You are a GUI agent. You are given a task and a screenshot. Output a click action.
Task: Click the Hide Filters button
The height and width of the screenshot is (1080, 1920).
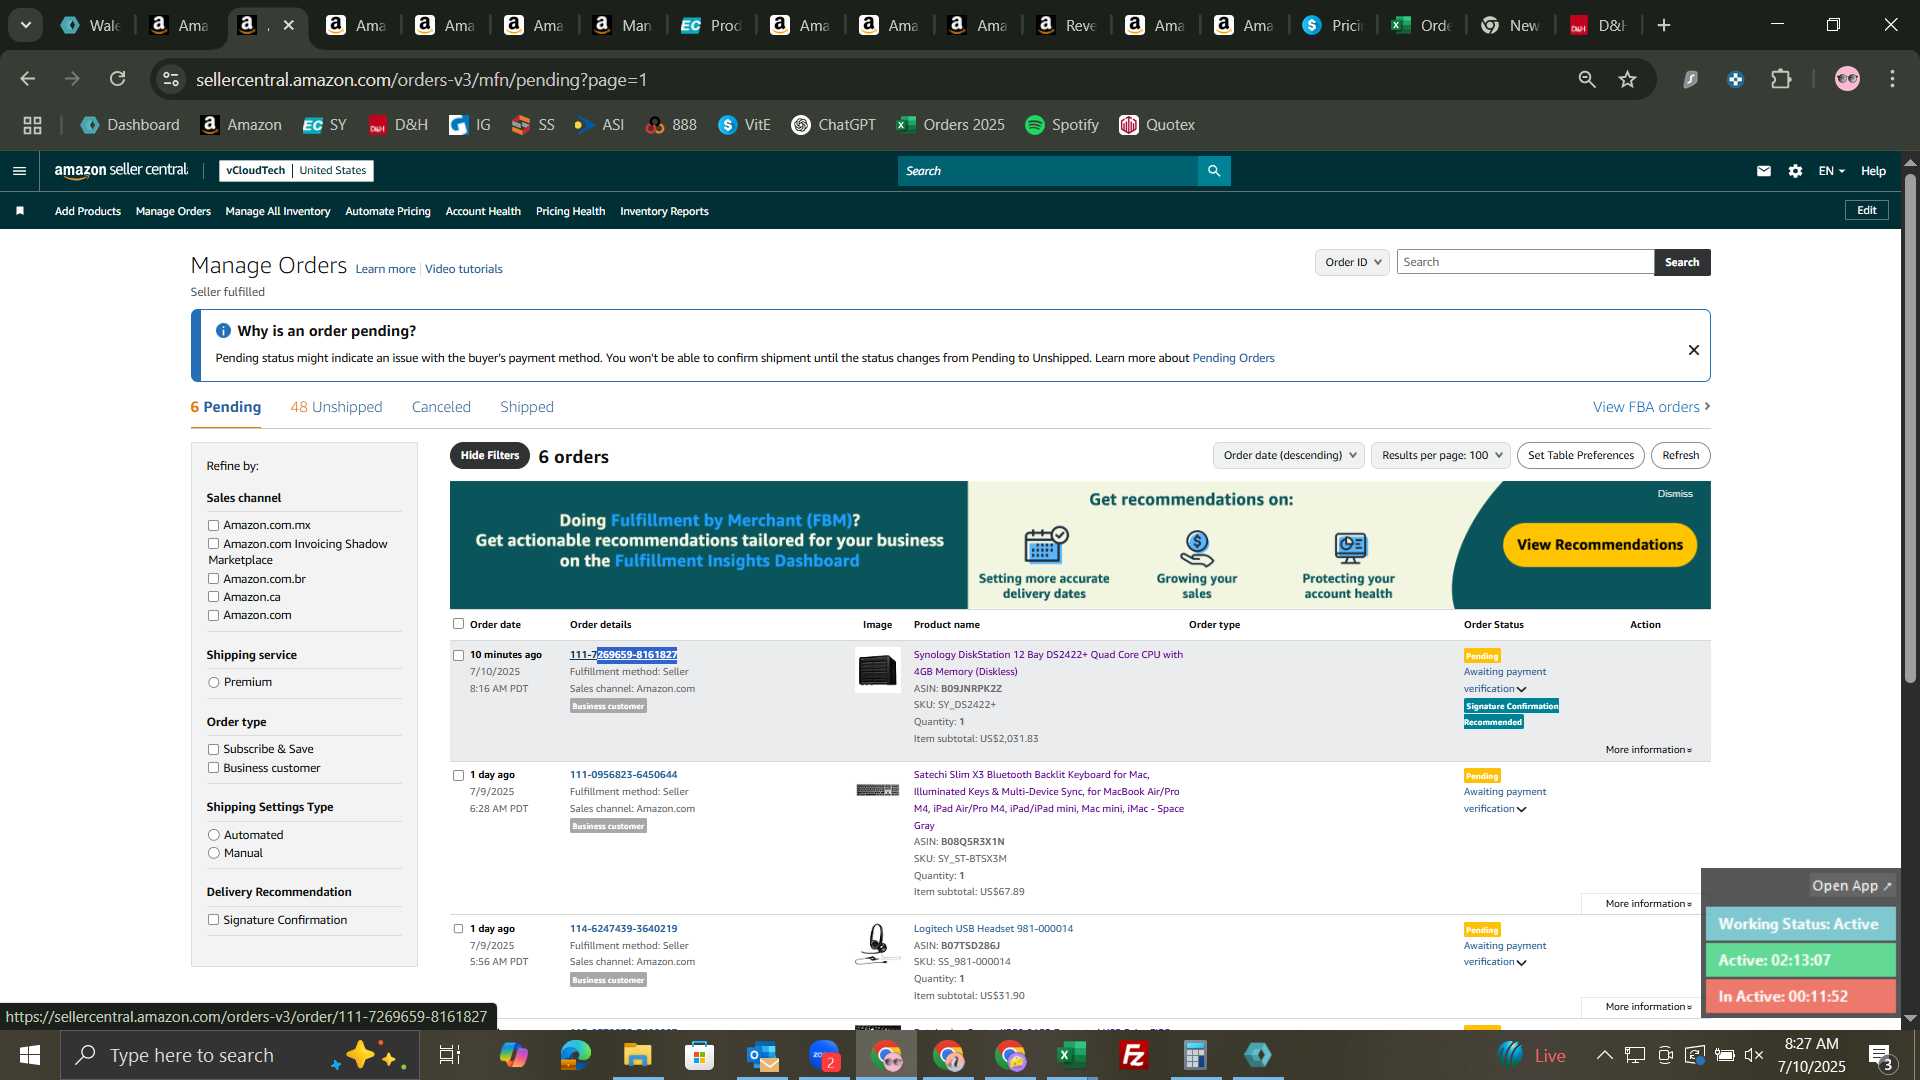(x=490, y=456)
